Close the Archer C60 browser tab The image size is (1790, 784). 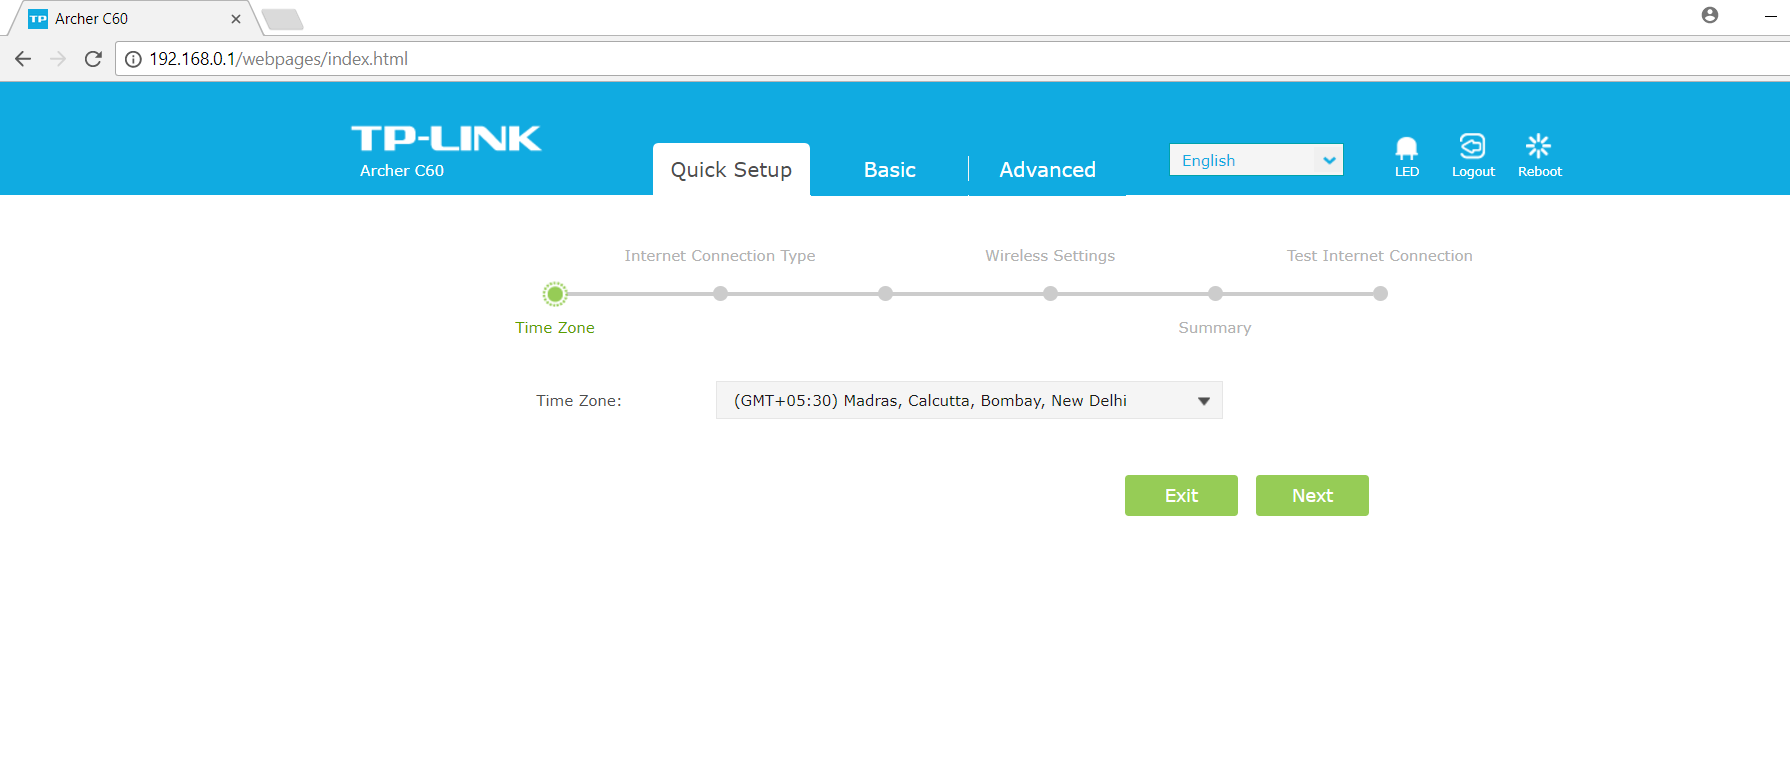pos(236,19)
